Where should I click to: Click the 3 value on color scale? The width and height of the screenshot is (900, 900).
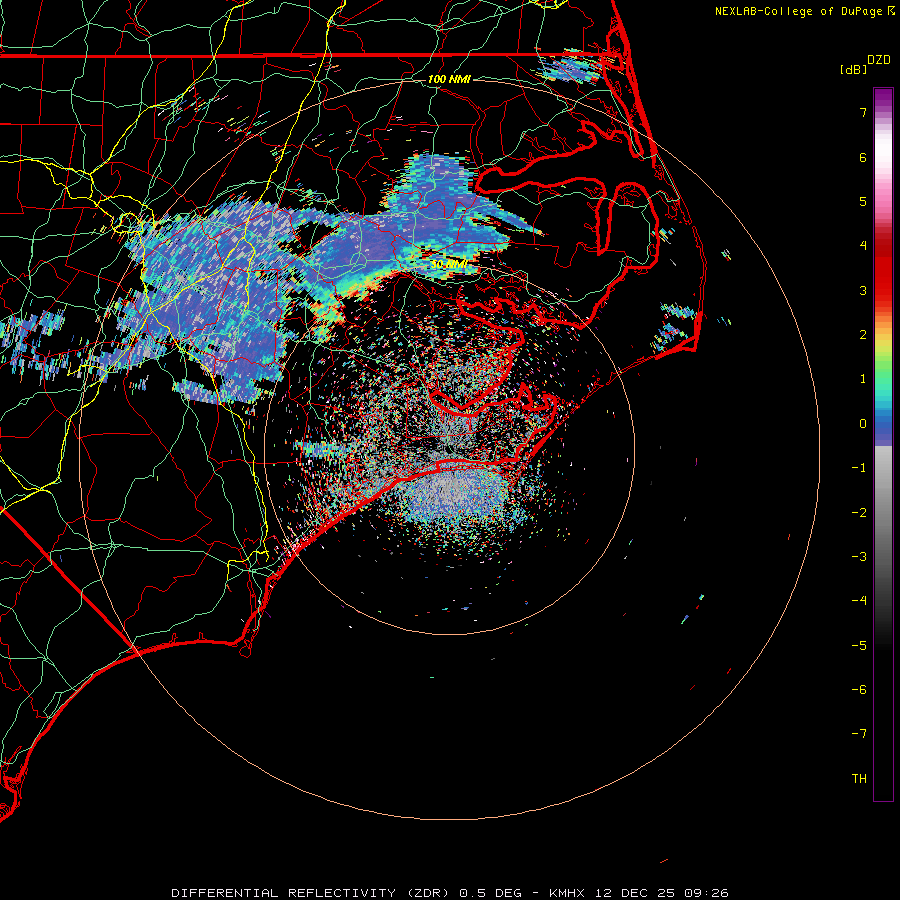(x=863, y=290)
